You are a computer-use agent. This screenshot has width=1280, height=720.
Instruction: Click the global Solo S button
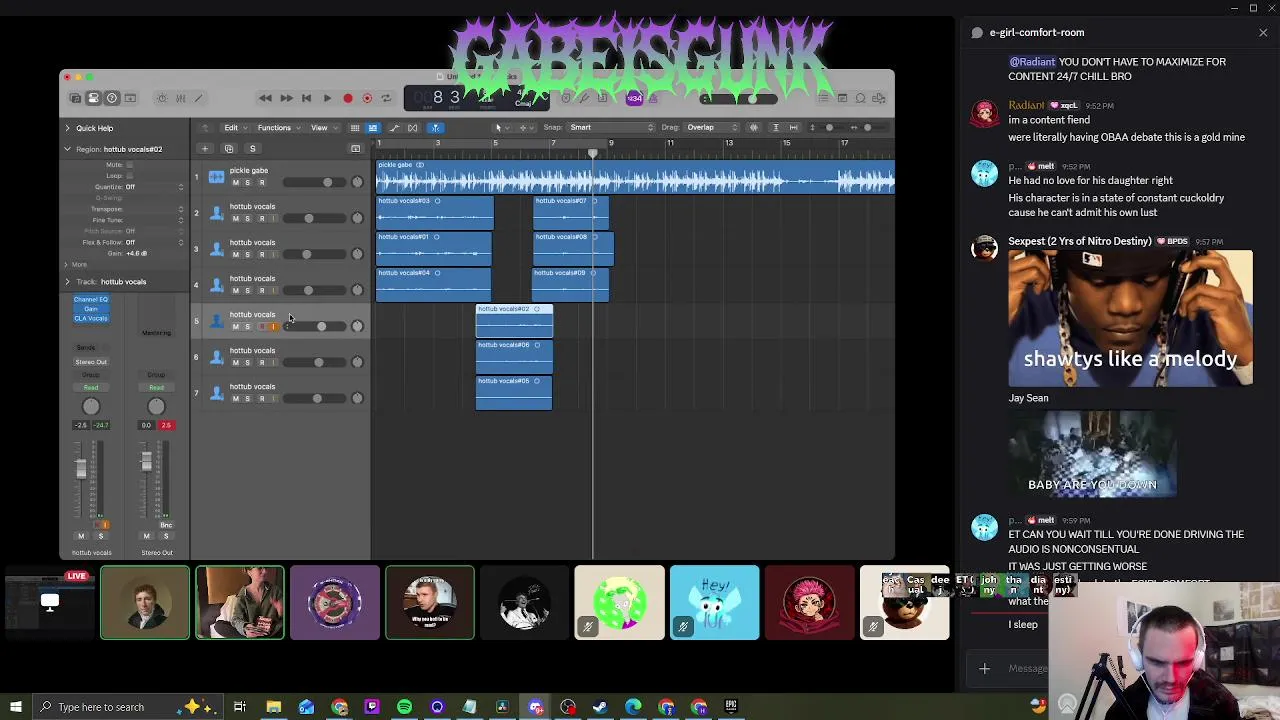click(x=252, y=149)
